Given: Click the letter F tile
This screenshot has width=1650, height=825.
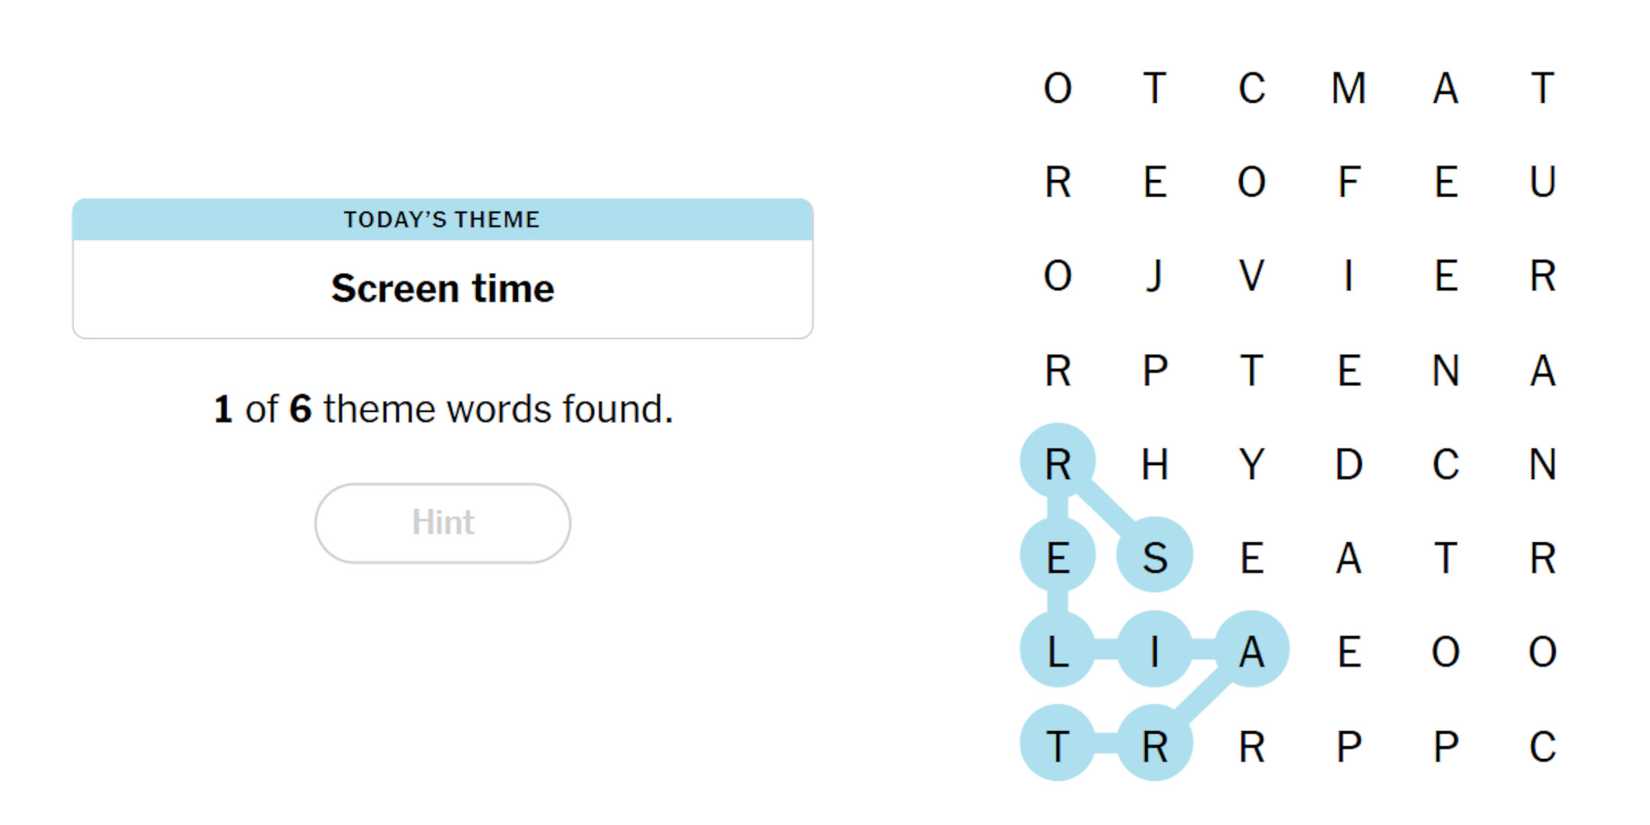Looking at the screenshot, I should [x=1348, y=183].
